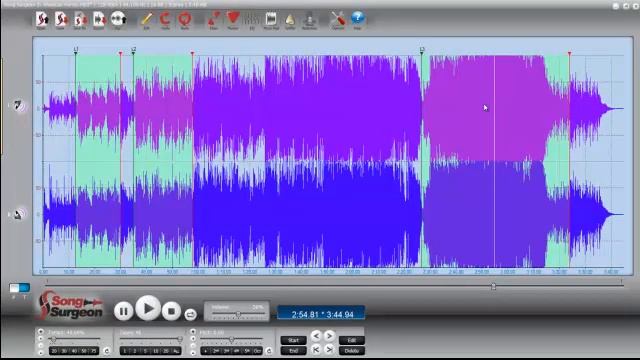
Task: Click the Open file toolbar icon
Action: [41, 19]
